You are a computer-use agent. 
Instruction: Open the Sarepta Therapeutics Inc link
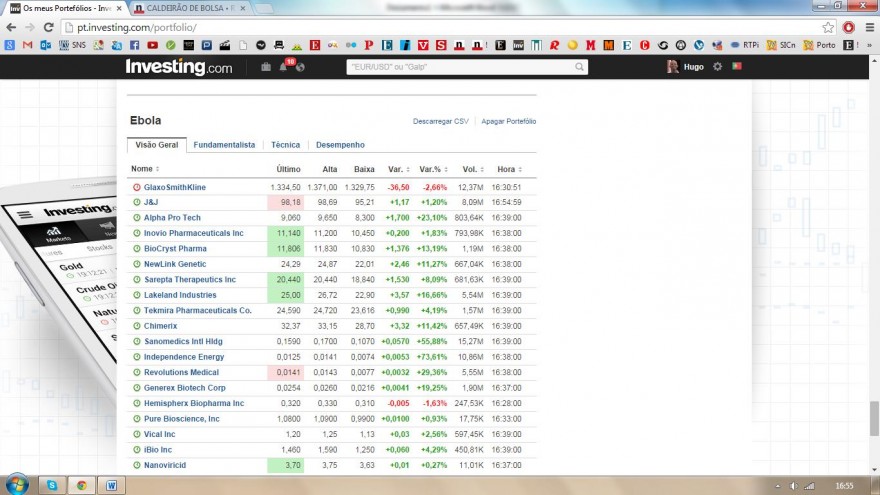(x=190, y=279)
